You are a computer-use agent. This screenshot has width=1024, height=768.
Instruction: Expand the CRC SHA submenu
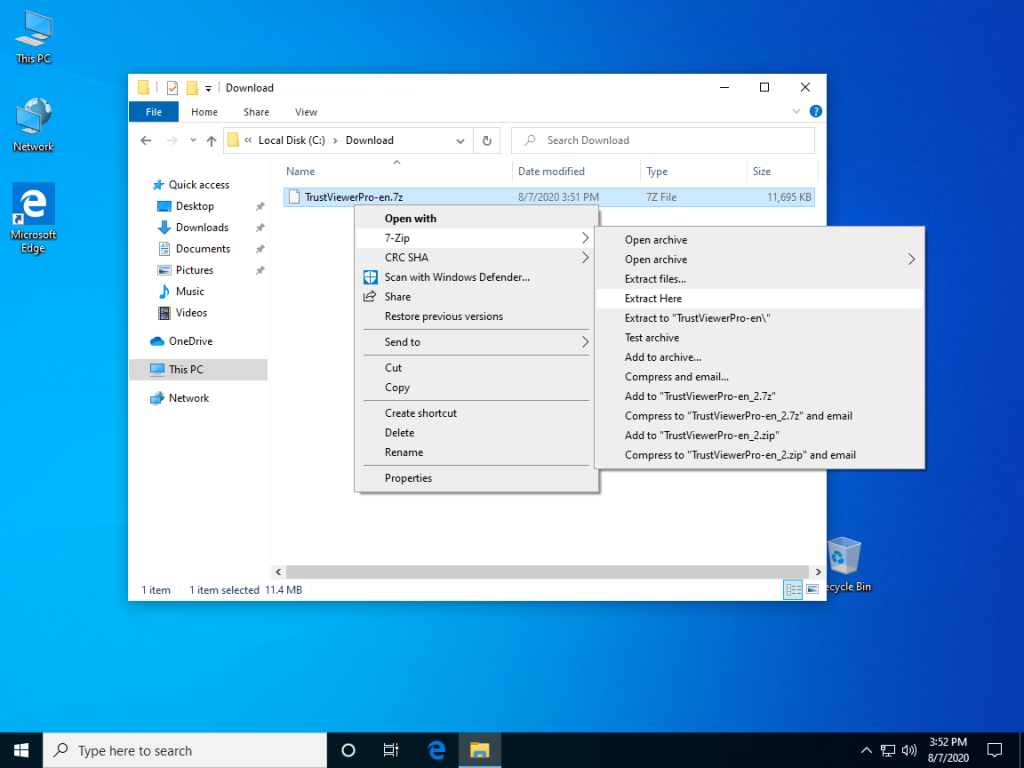[x=476, y=257]
